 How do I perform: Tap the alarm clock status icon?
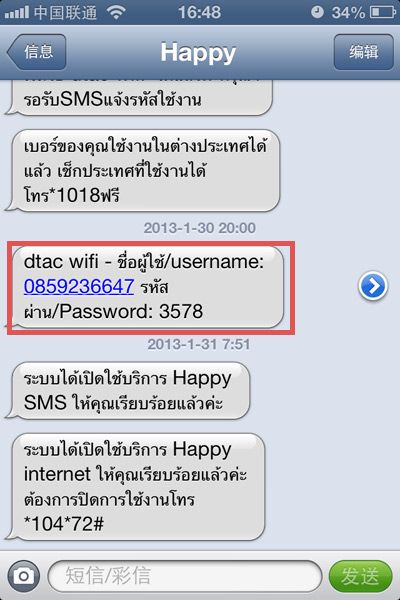click(317, 13)
